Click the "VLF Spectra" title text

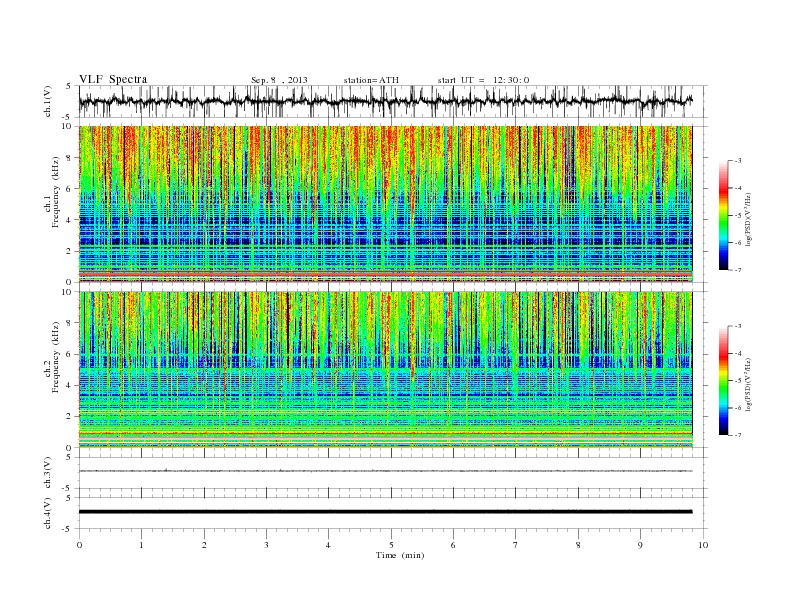click(x=113, y=79)
